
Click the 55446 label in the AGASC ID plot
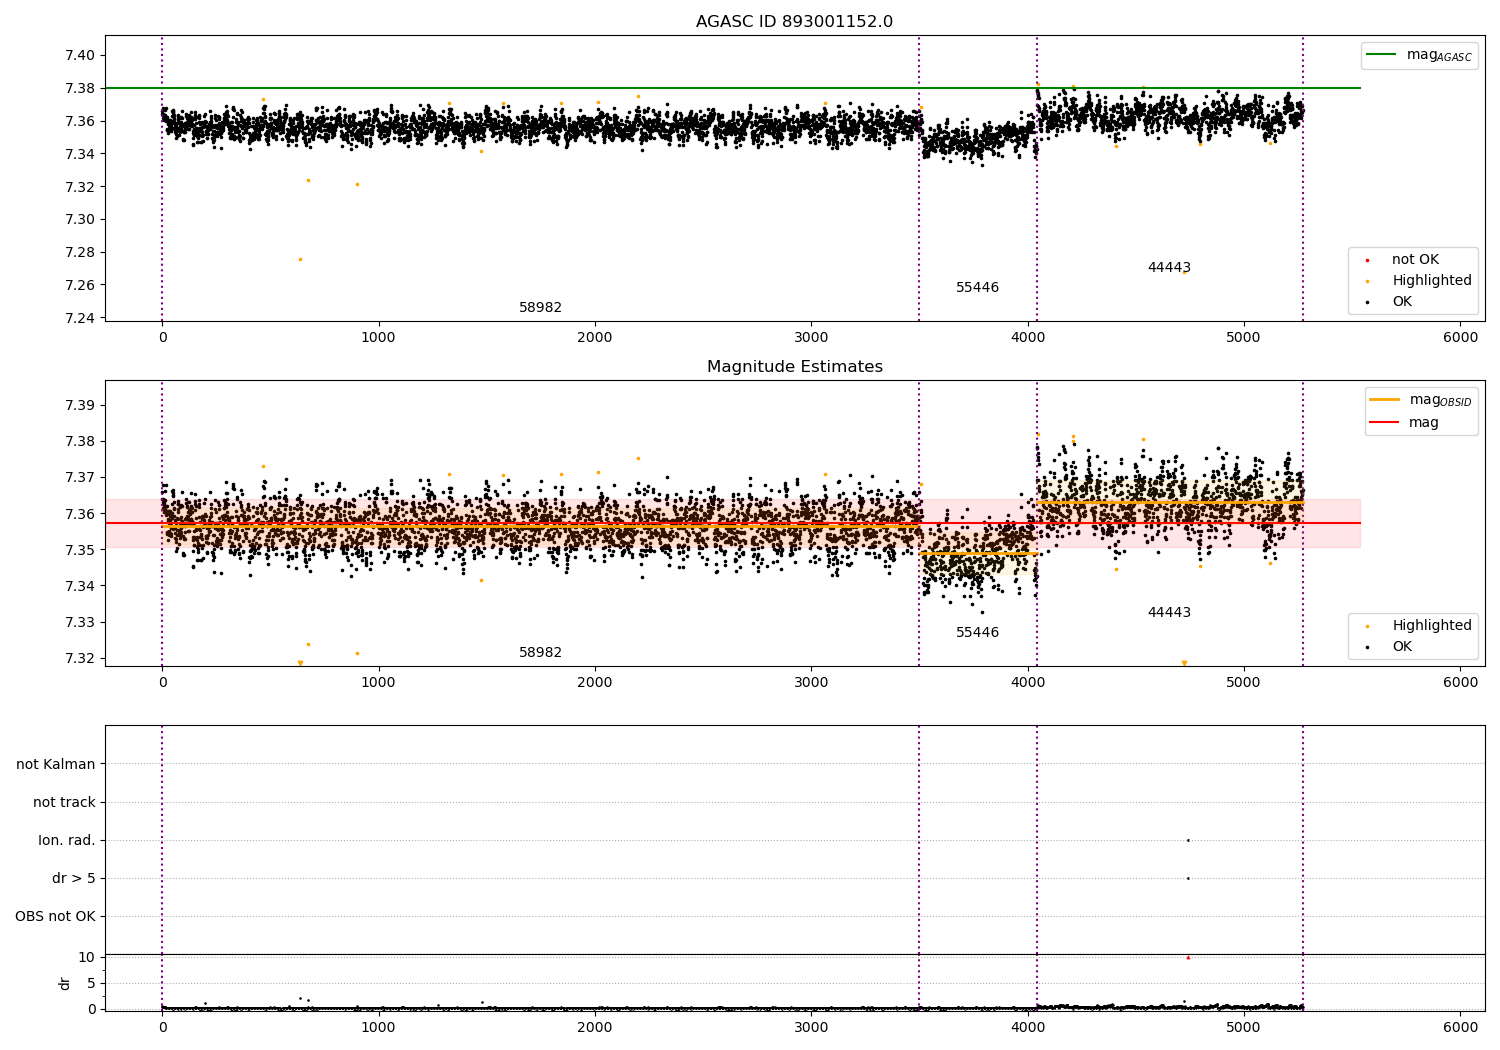point(977,288)
